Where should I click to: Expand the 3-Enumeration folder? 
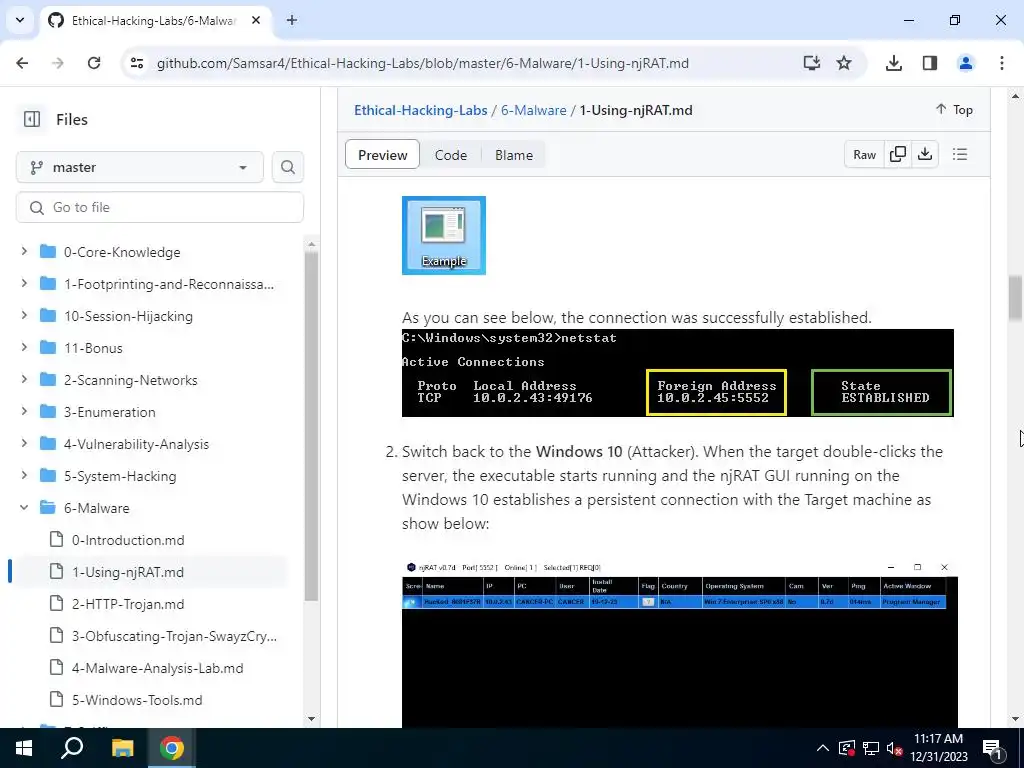click(24, 411)
